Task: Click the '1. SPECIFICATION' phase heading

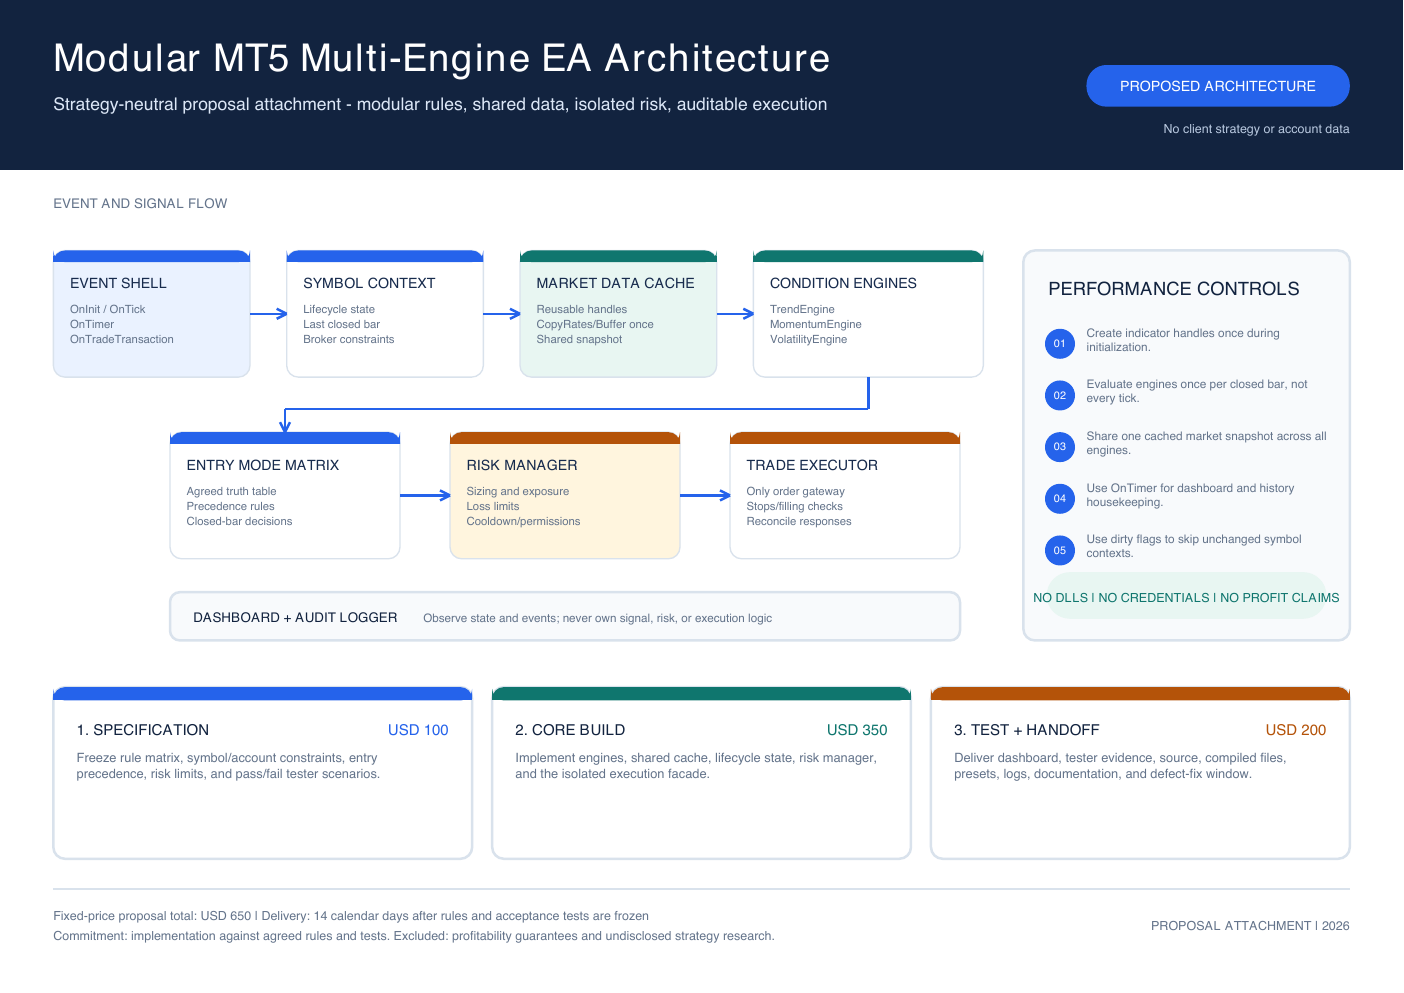Action: click(143, 730)
